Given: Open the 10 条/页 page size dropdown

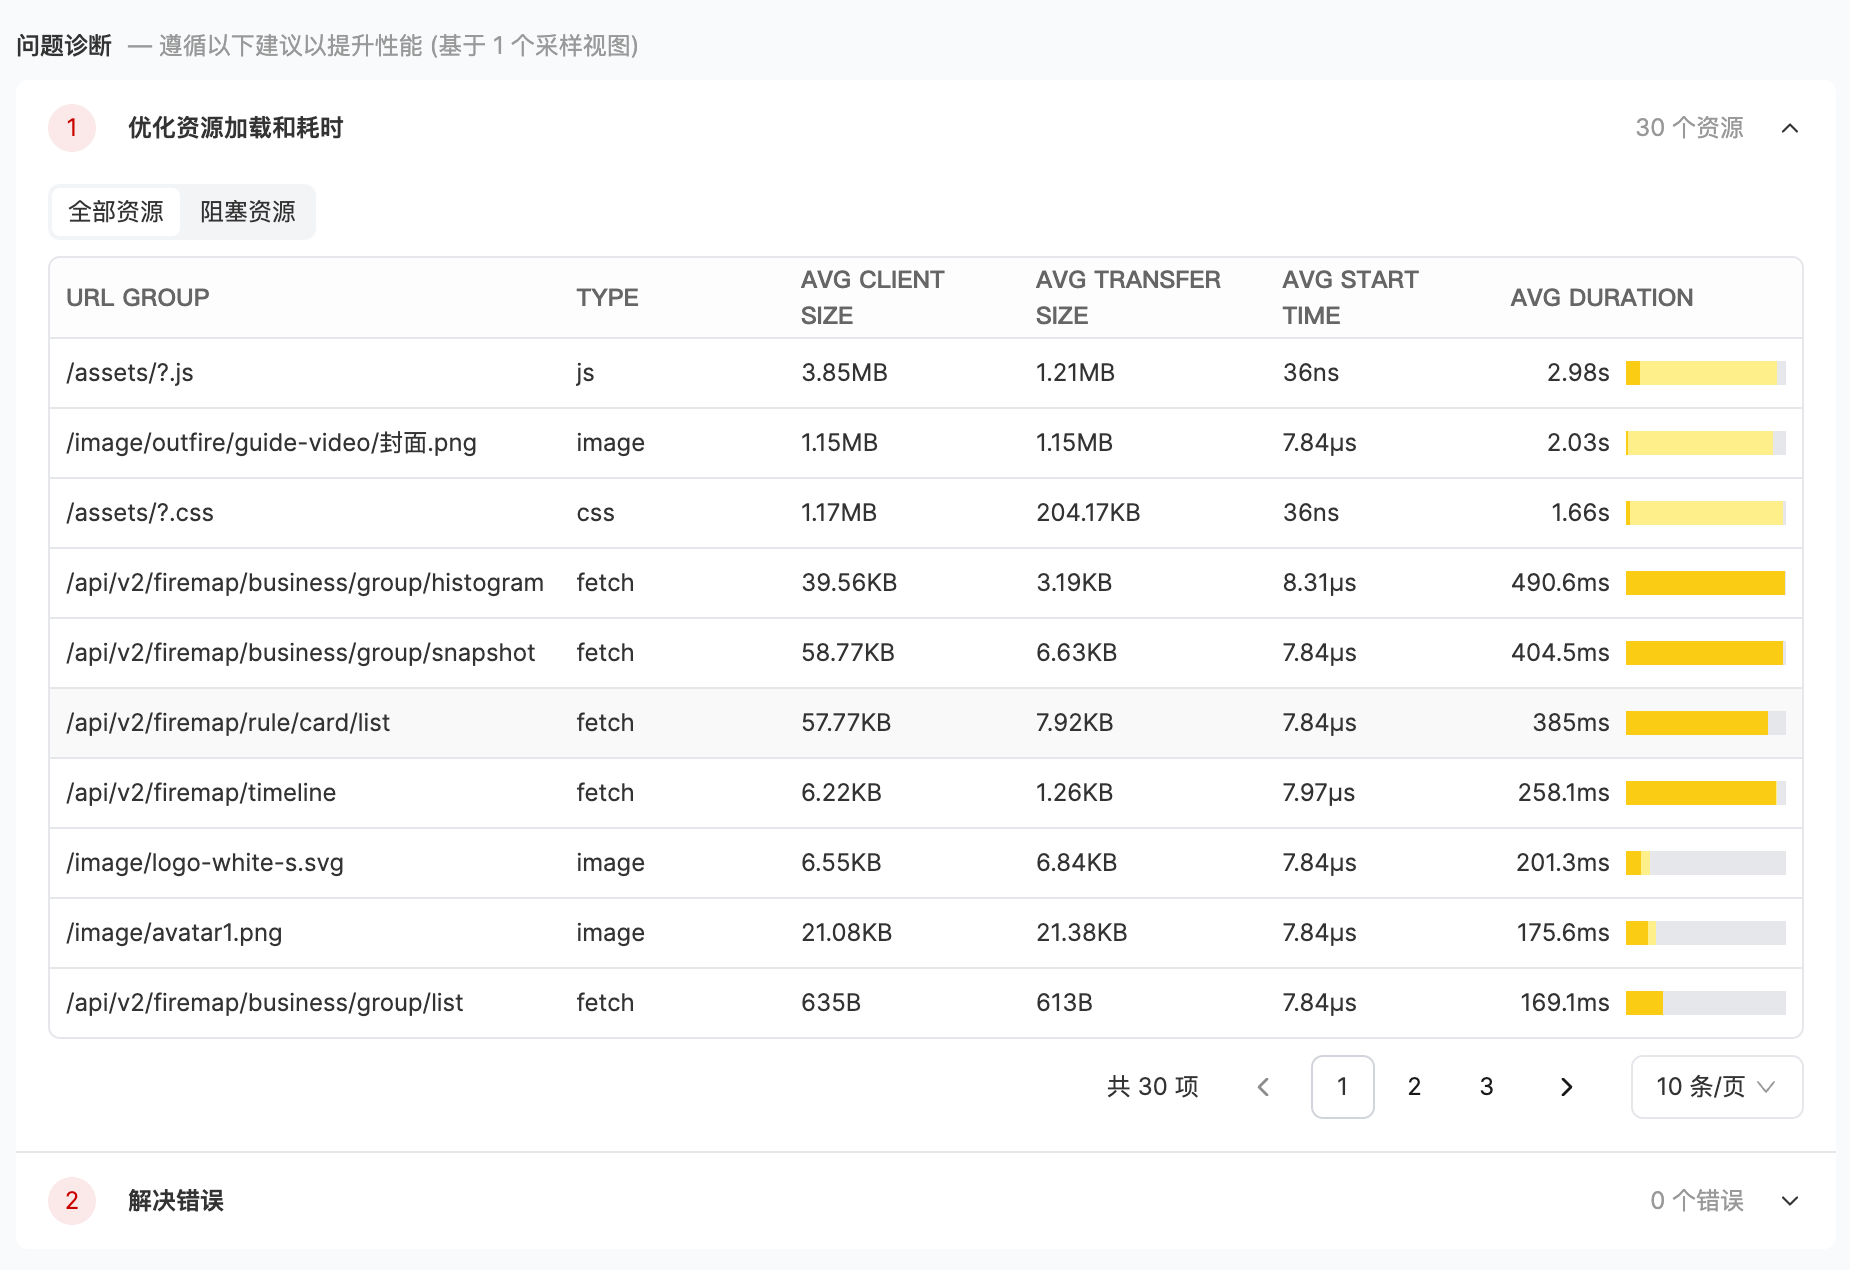Looking at the screenshot, I should [x=1717, y=1087].
